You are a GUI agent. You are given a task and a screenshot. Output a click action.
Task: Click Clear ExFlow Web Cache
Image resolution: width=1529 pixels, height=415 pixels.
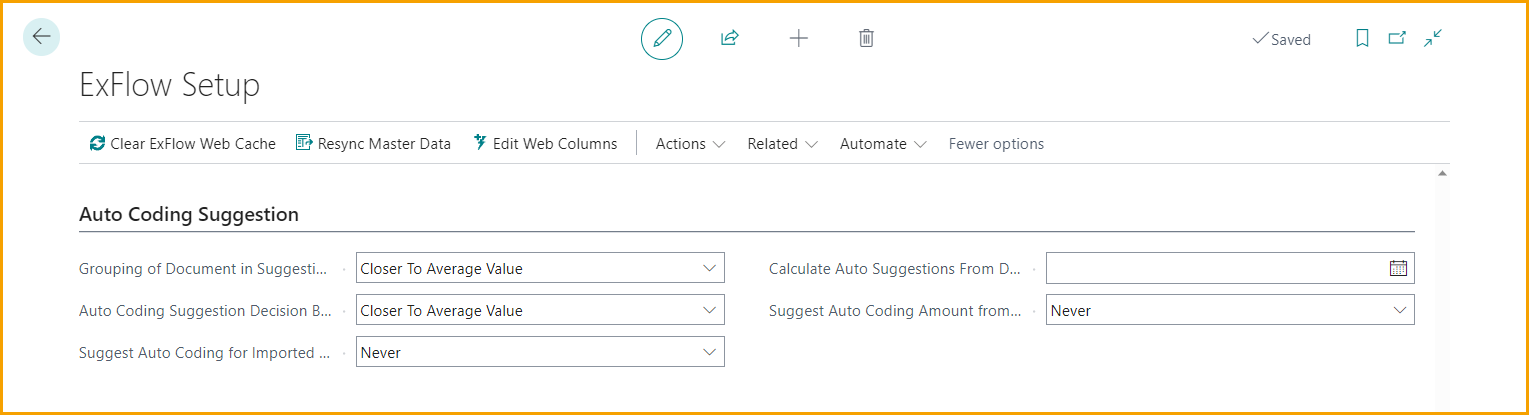coord(182,144)
